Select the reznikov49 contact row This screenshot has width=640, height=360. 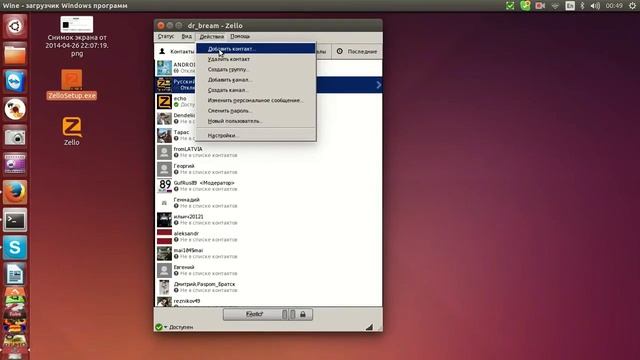(269, 302)
